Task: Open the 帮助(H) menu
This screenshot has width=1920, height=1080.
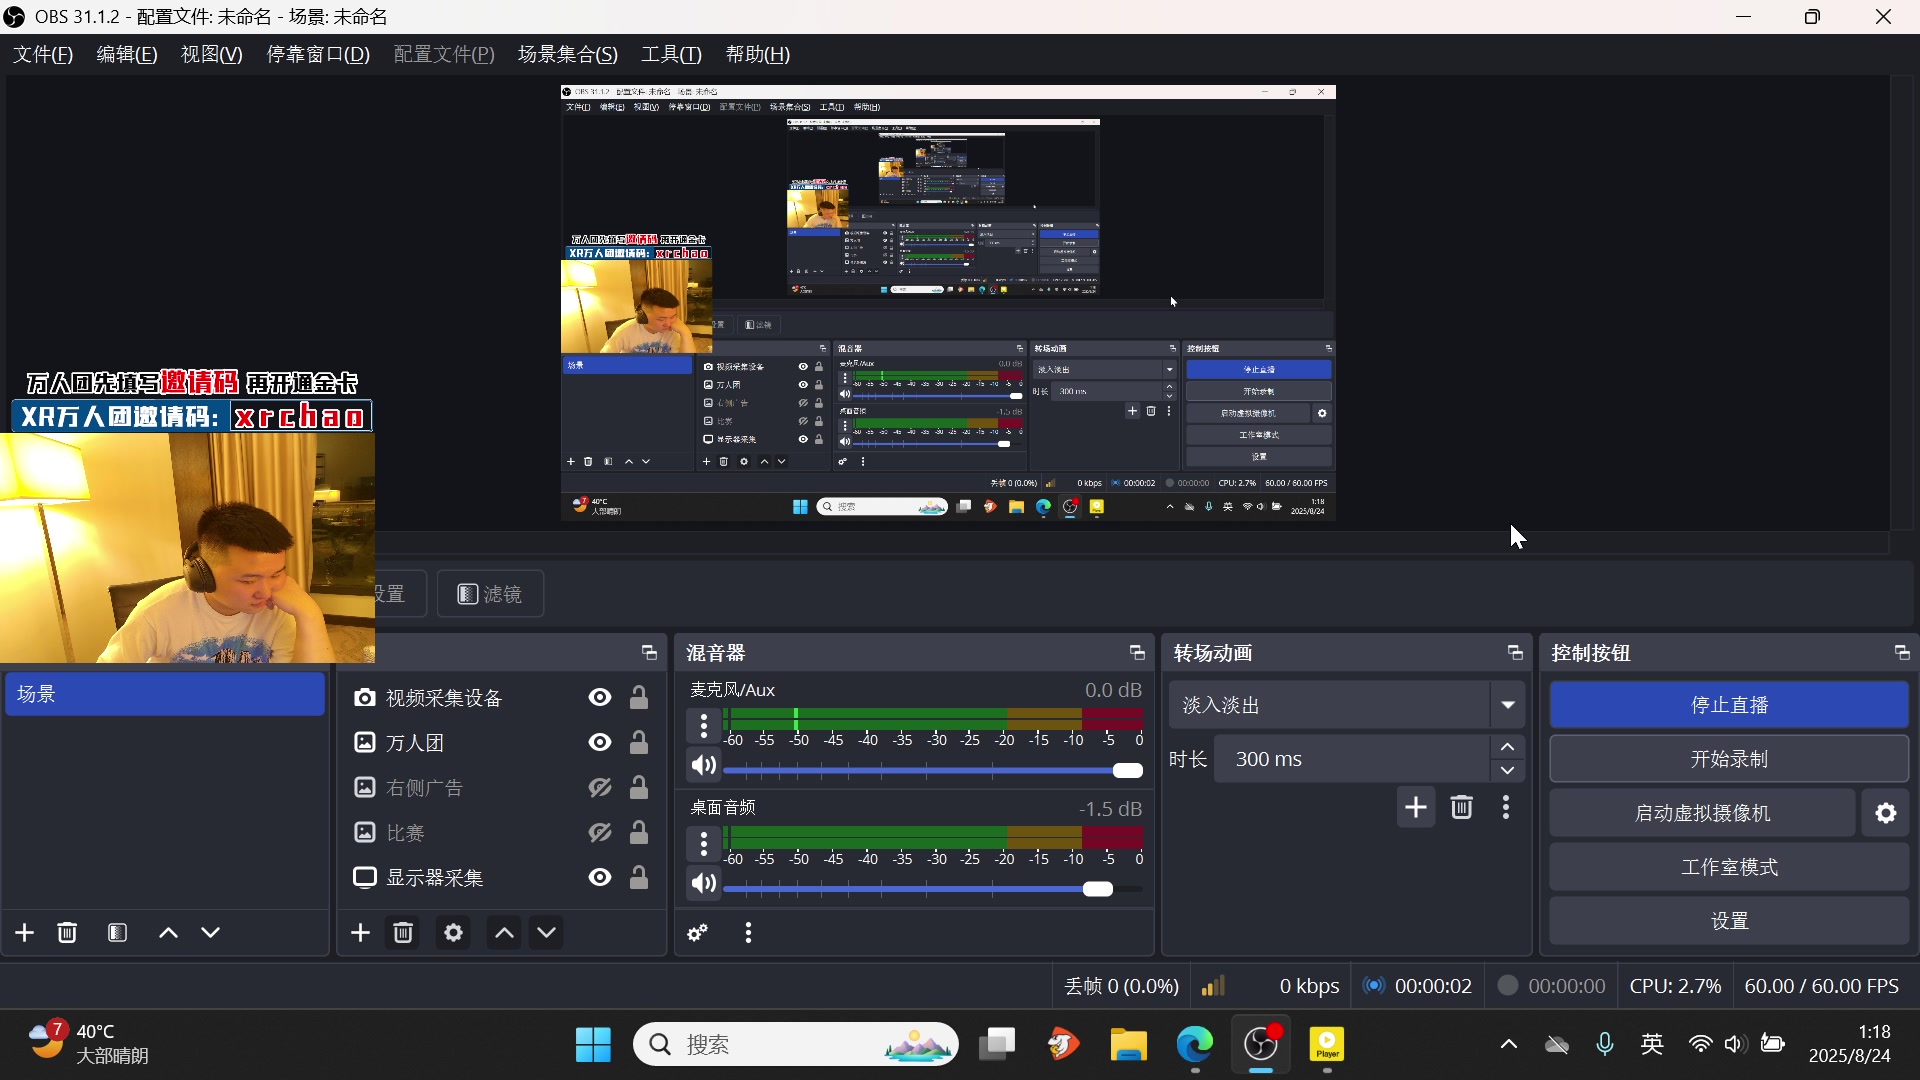Action: pyautogui.click(x=757, y=55)
